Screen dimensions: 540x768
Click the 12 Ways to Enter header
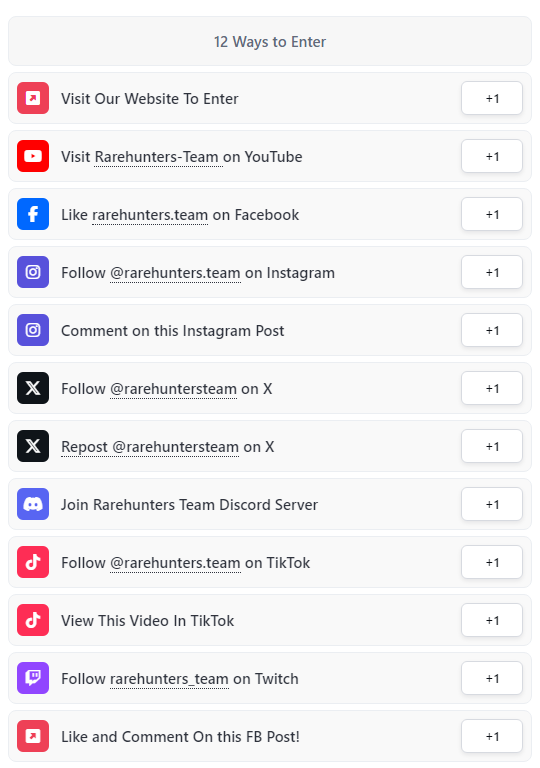pyautogui.click(x=270, y=42)
